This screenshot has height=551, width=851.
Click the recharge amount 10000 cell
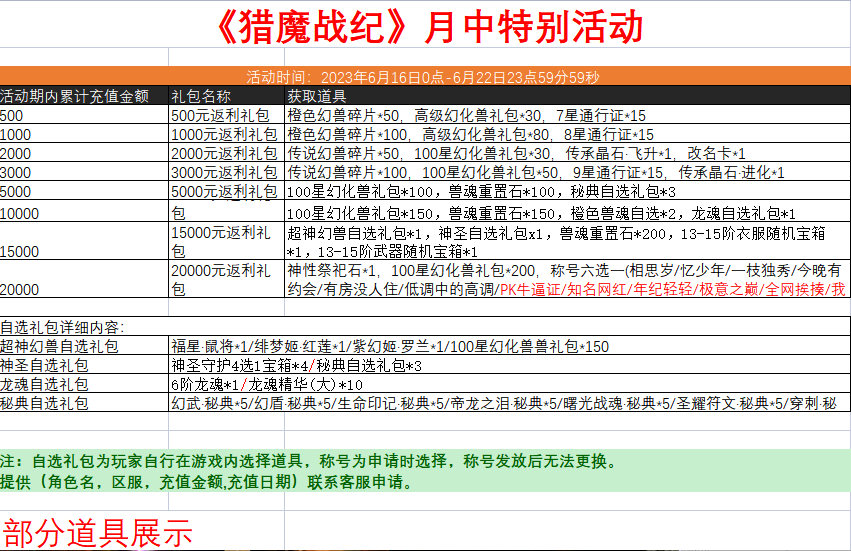pos(84,214)
